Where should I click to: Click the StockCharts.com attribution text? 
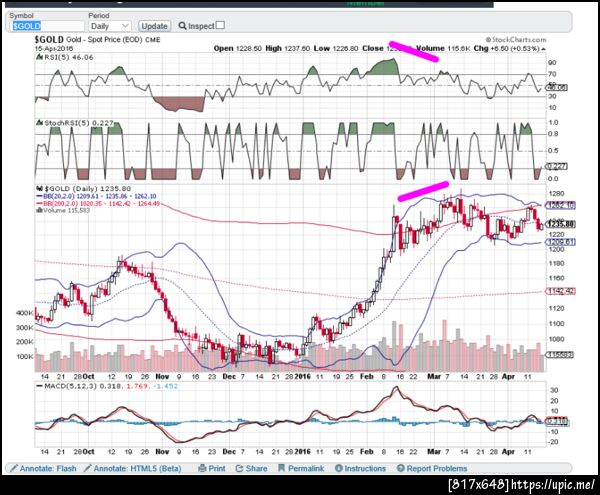pos(516,39)
